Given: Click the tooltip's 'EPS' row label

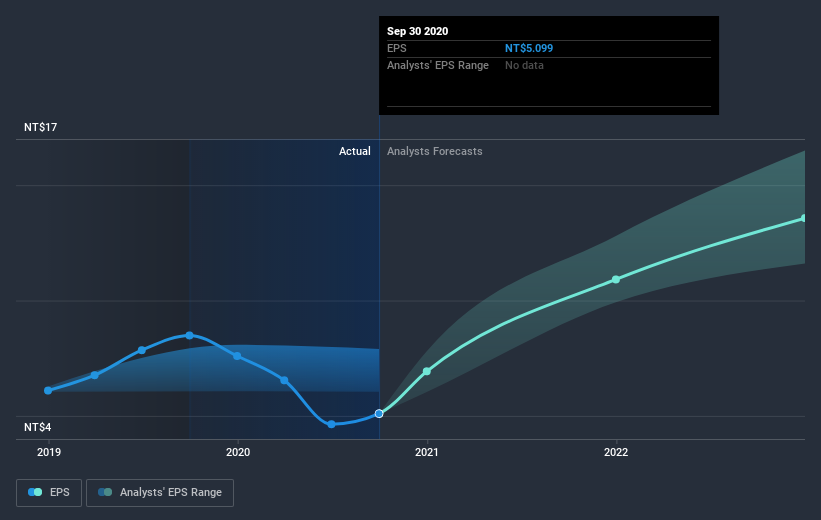Looking at the screenshot, I should click(x=396, y=48).
